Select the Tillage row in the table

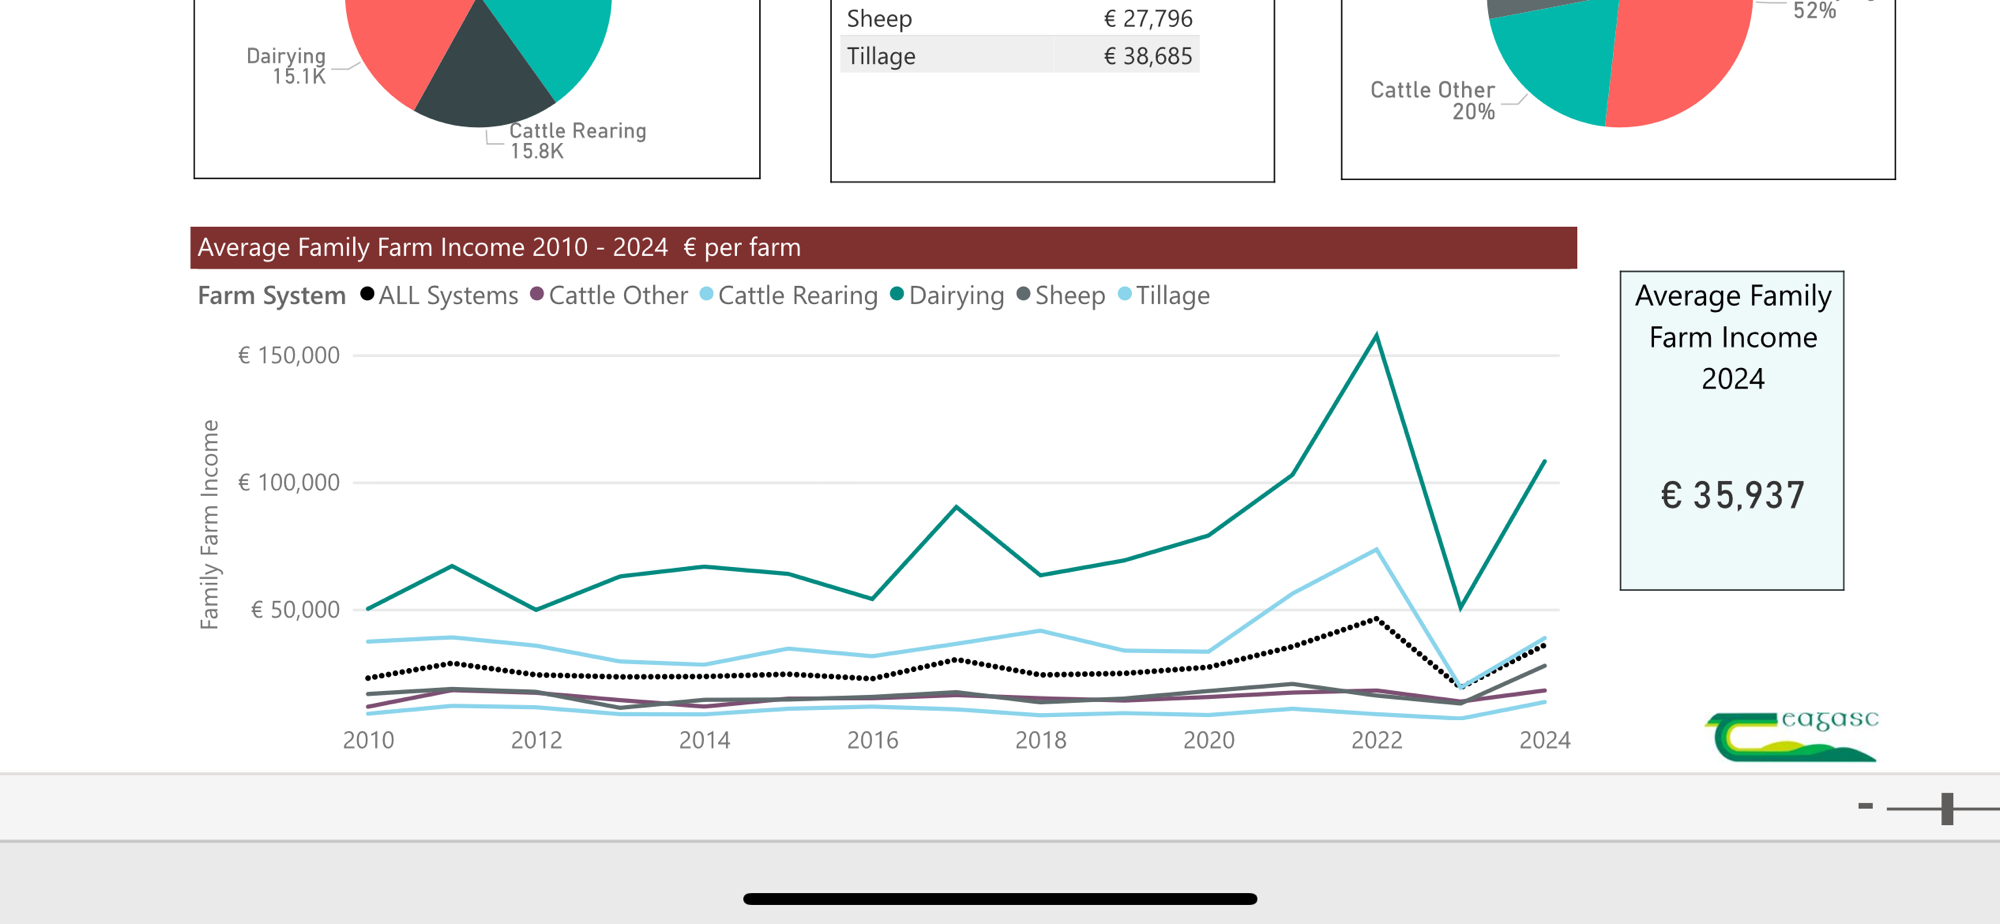tap(1018, 56)
